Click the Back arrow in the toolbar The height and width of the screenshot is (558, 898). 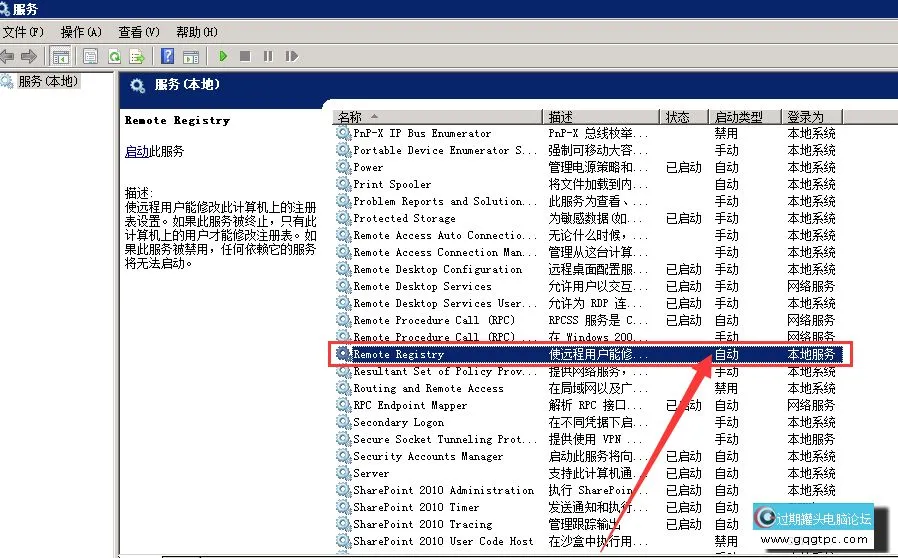[8, 56]
